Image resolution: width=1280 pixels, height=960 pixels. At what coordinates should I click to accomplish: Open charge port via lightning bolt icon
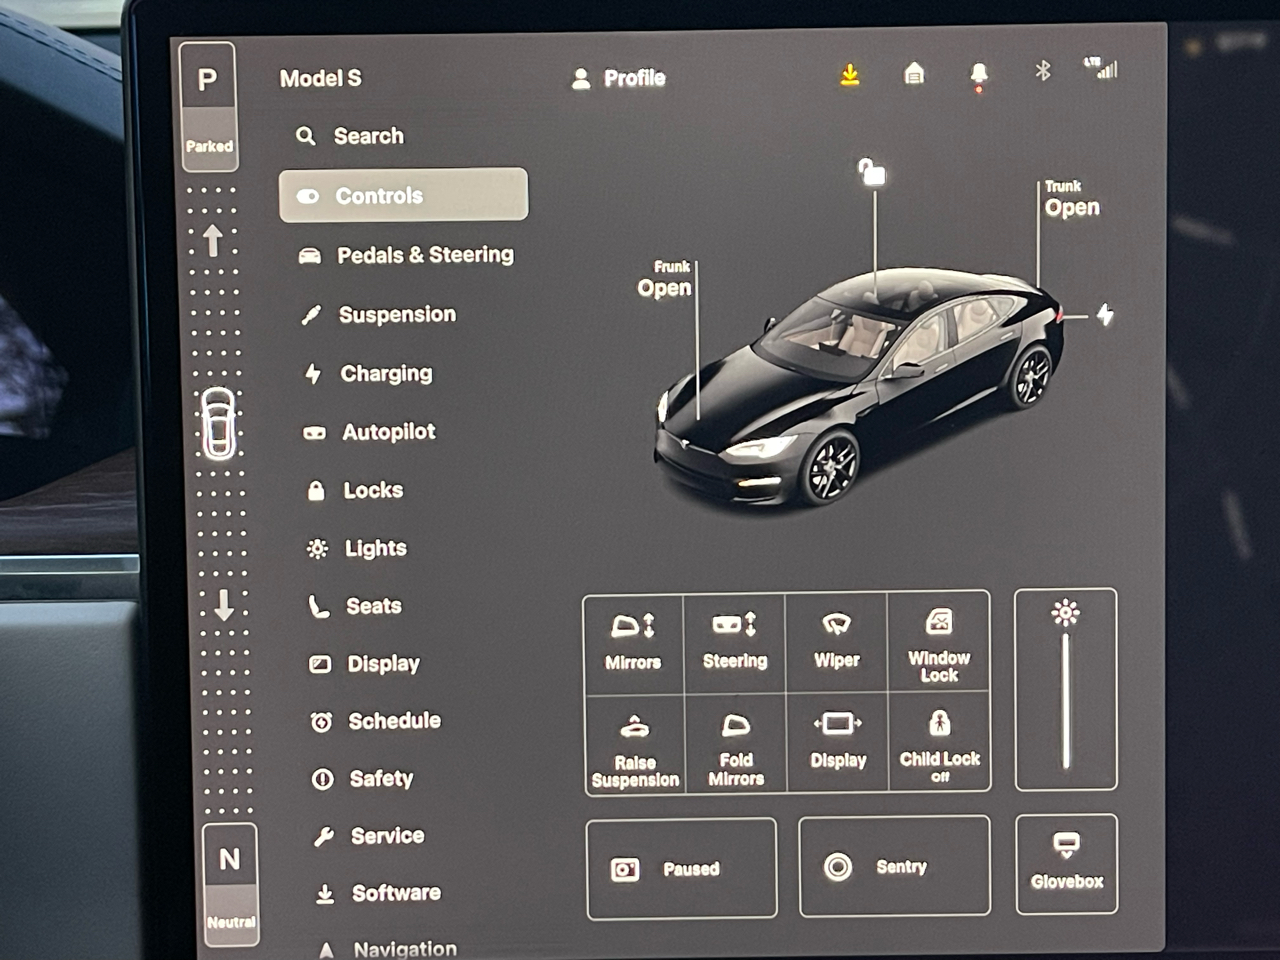click(1105, 315)
